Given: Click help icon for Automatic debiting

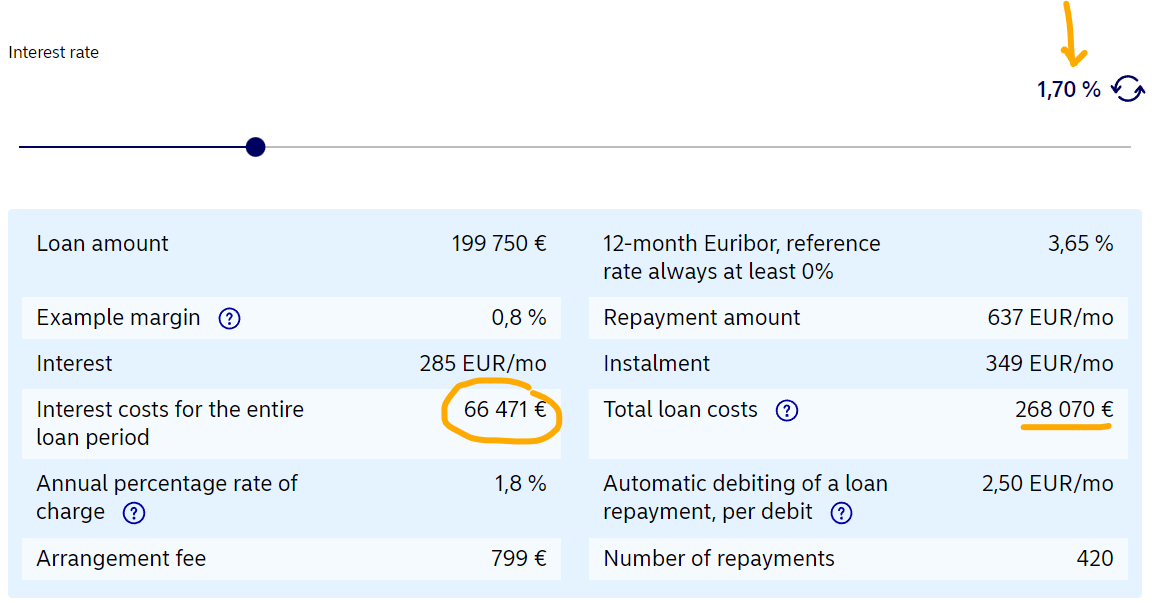Looking at the screenshot, I should 842,513.
